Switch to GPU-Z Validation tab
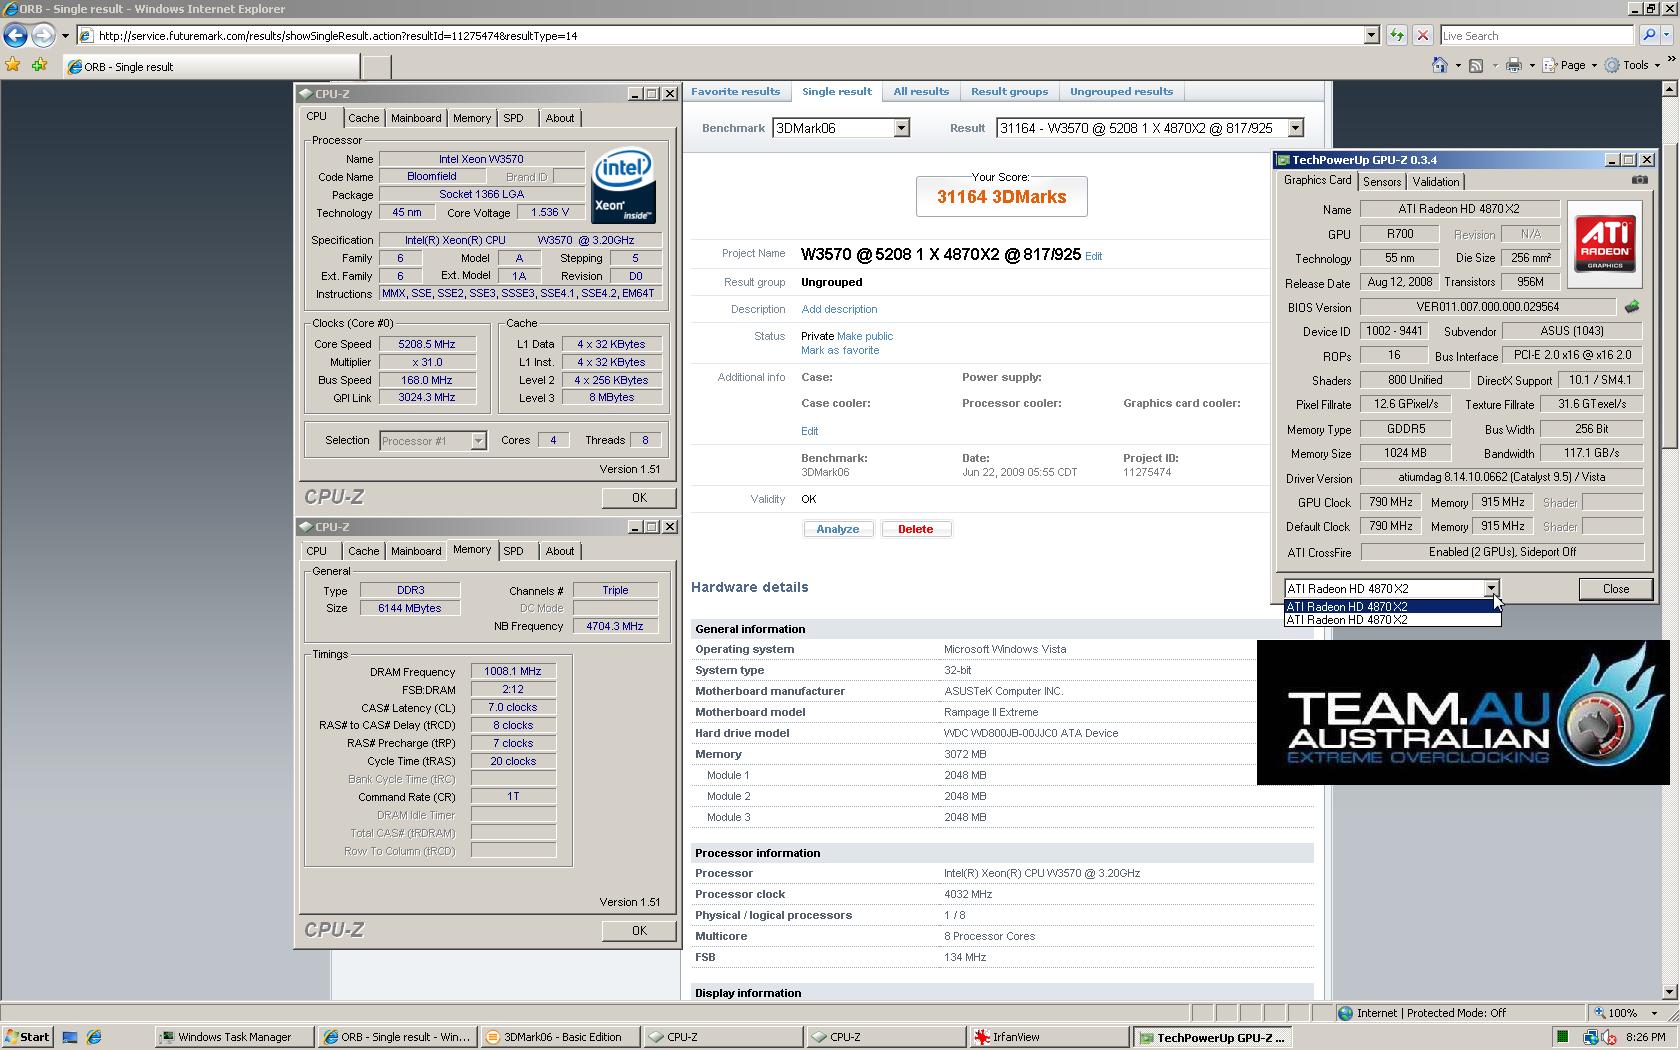 [x=1435, y=182]
